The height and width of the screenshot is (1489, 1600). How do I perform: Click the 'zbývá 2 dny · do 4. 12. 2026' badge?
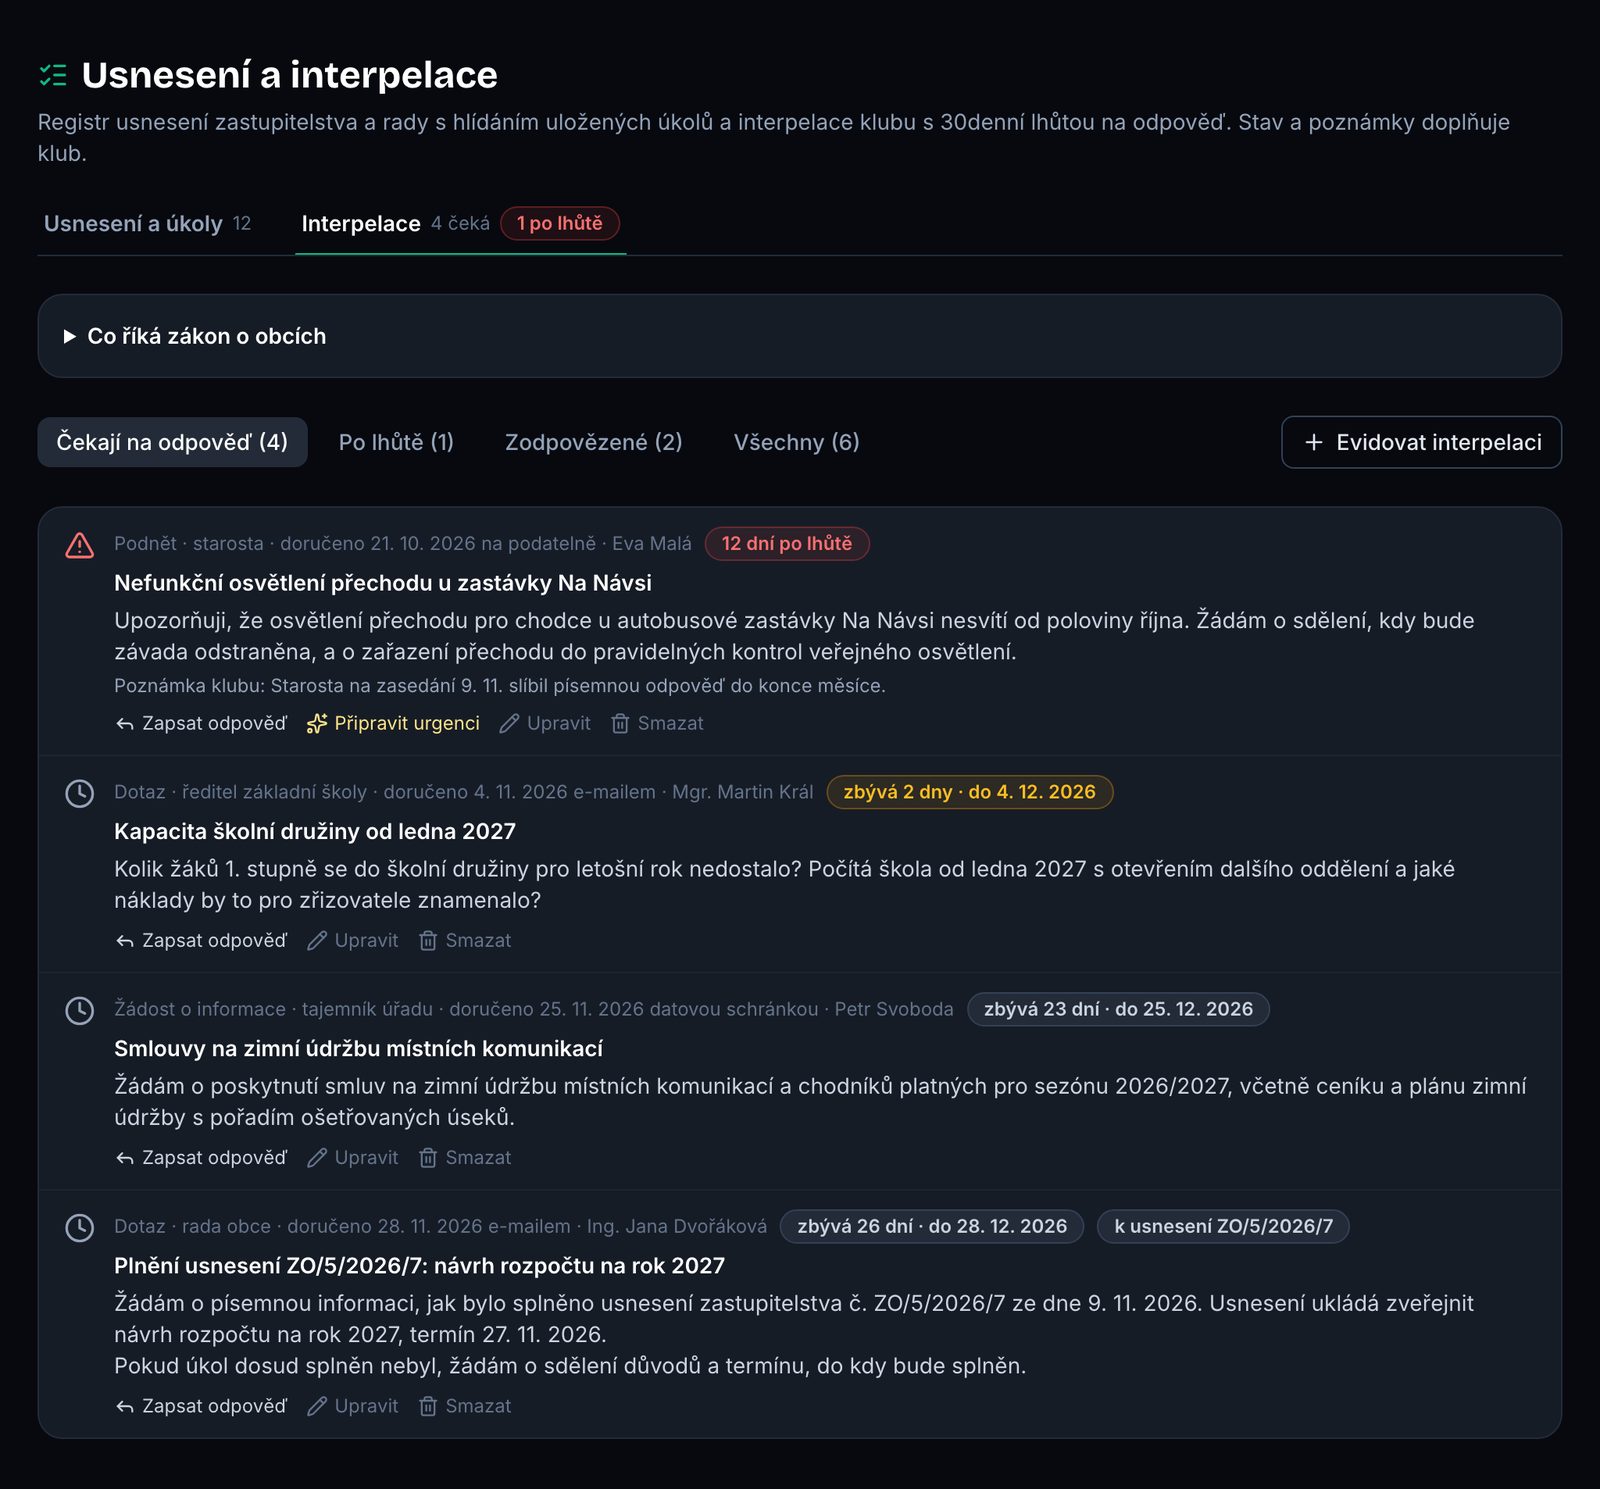tap(970, 792)
